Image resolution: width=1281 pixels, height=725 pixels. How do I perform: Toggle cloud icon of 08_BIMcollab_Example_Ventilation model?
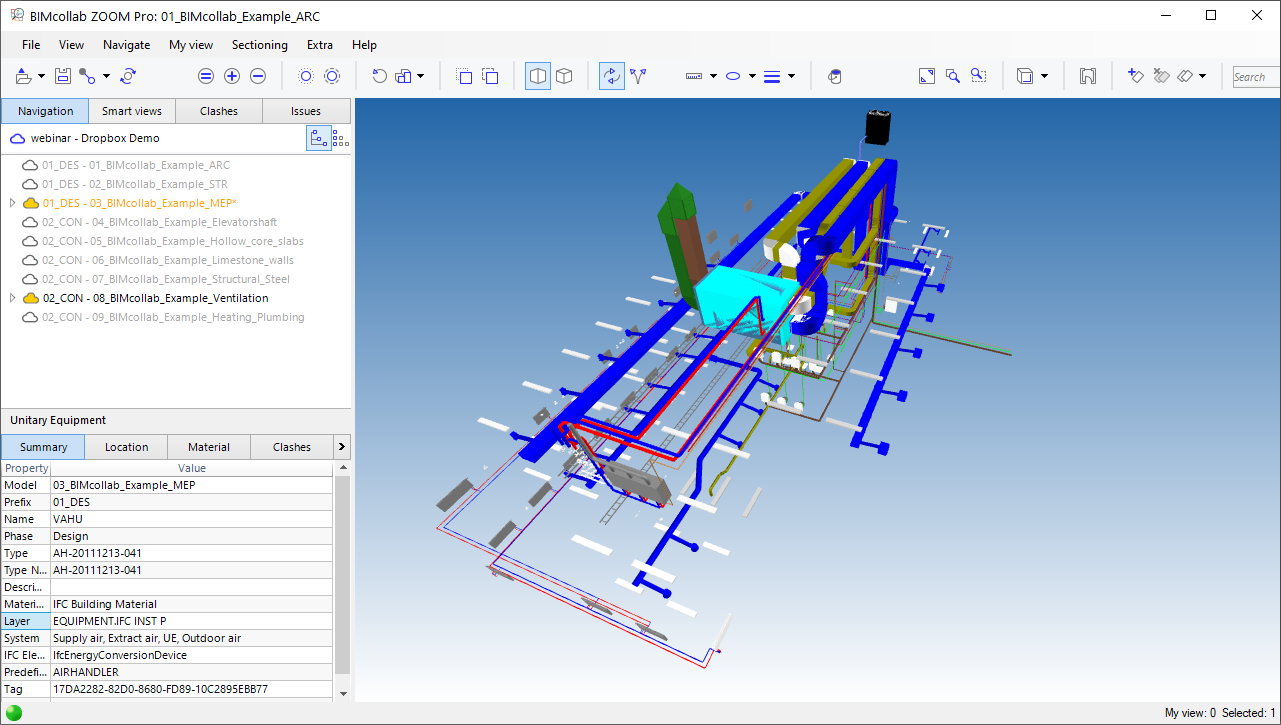31,298
